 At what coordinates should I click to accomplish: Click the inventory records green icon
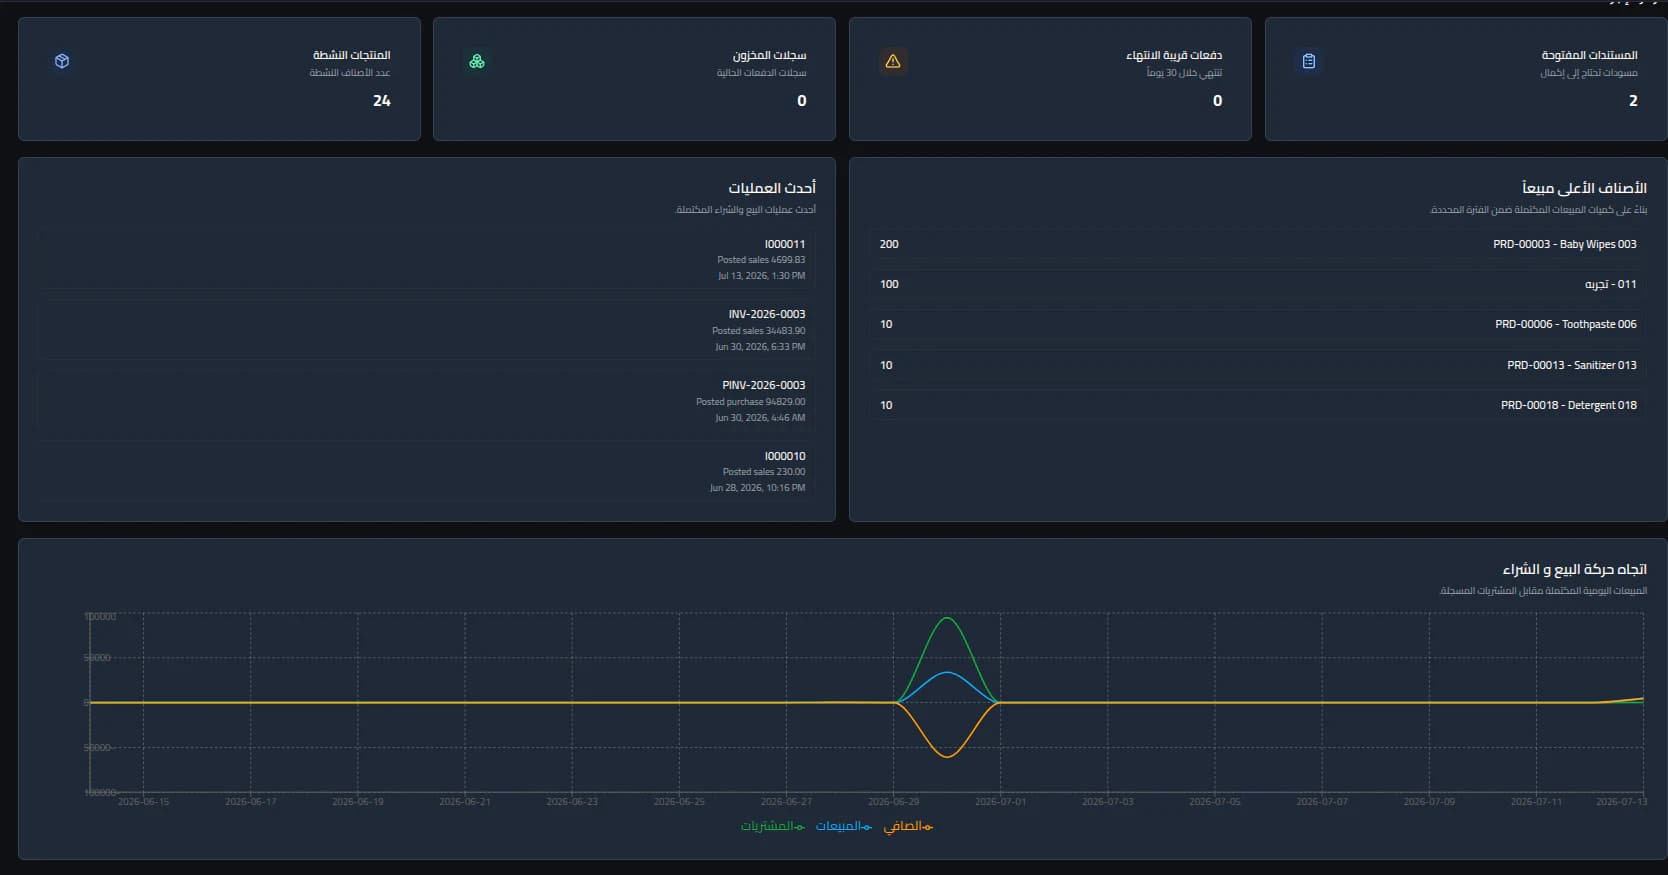[477, 61]
